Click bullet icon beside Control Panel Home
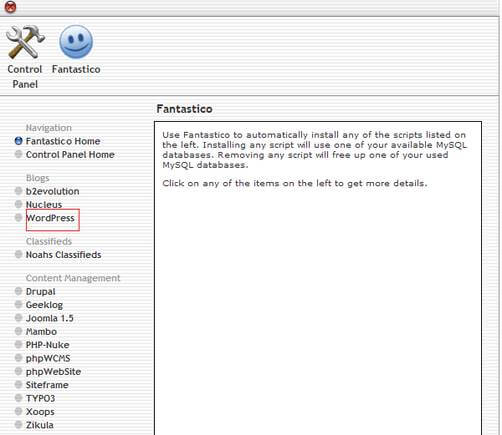 click(19, 154)
